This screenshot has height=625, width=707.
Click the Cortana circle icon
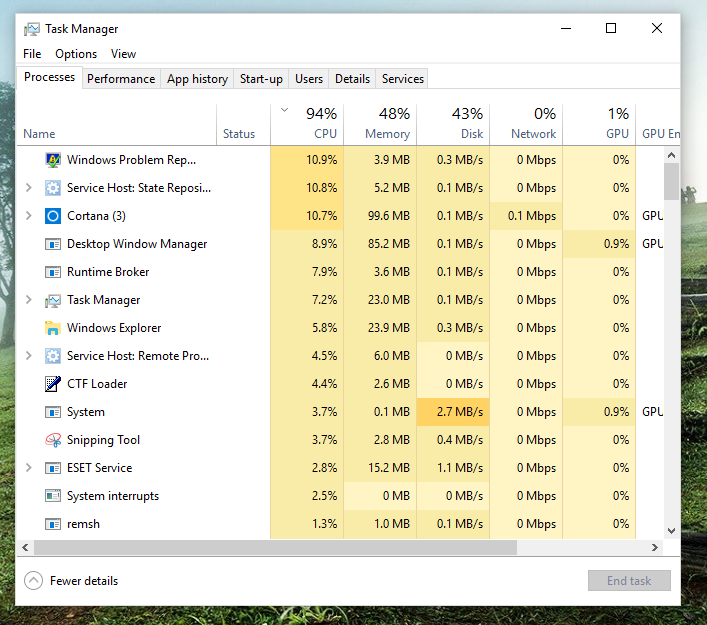coord(53,216)
